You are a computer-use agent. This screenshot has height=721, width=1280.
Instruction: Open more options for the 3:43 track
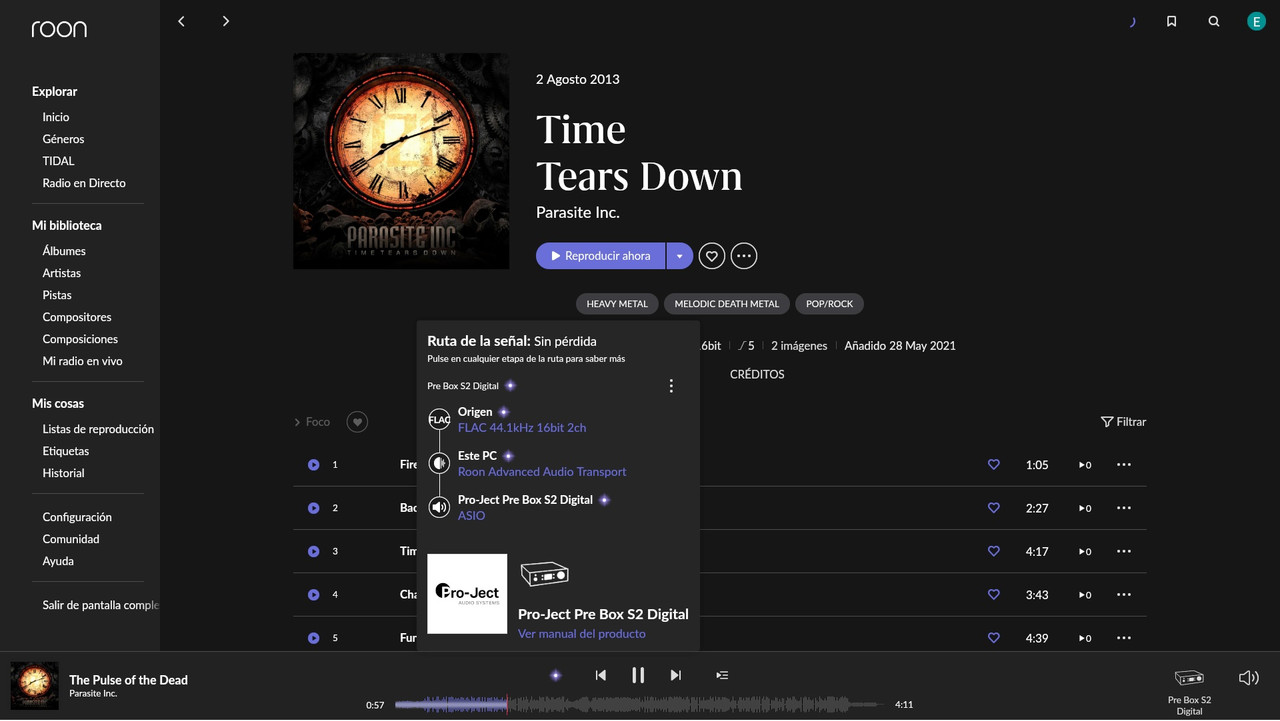(x=1124, y=594)
